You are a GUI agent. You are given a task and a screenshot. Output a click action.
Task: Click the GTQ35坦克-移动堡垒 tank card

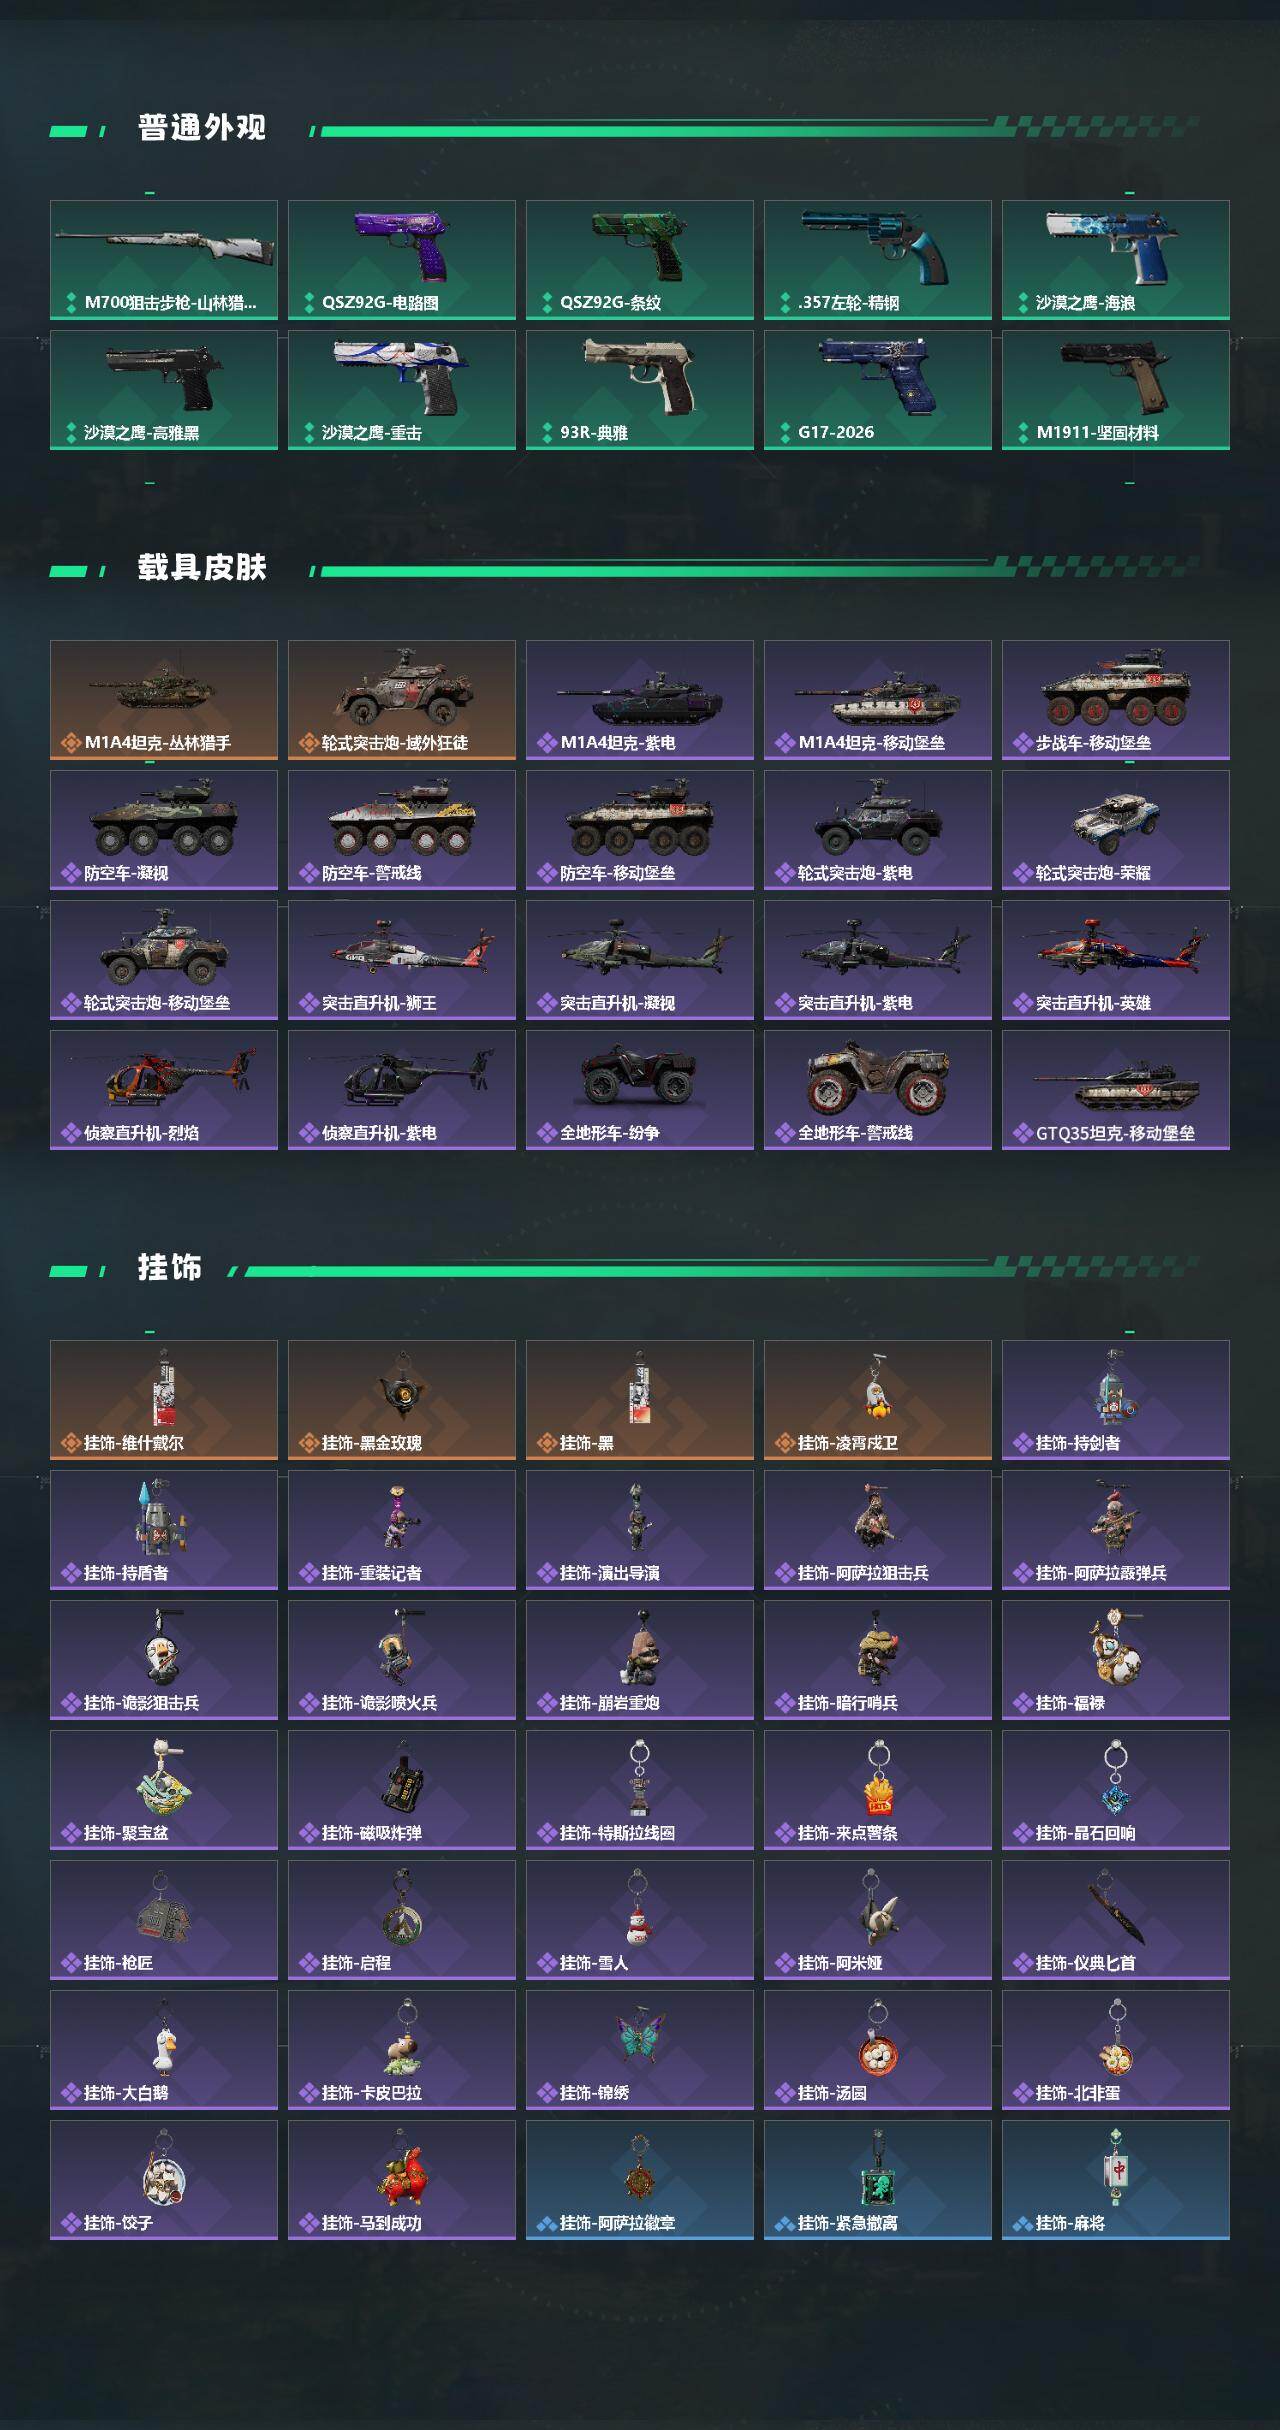[x=1116, y=1090]
